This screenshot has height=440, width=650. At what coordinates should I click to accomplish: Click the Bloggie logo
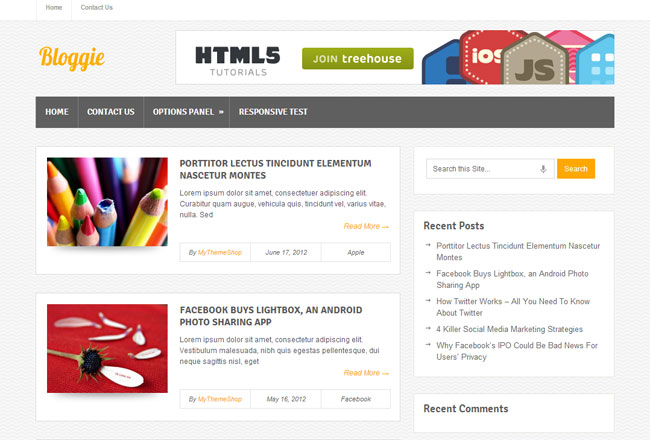(x=72, y=58)
